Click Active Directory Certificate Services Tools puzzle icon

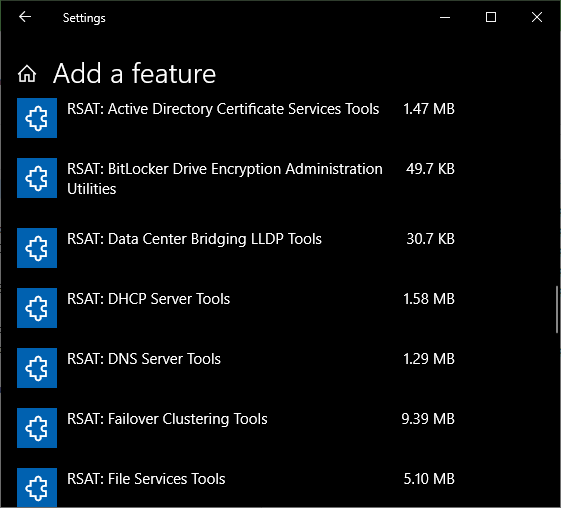pyautogui.click(x=37, y=118)
